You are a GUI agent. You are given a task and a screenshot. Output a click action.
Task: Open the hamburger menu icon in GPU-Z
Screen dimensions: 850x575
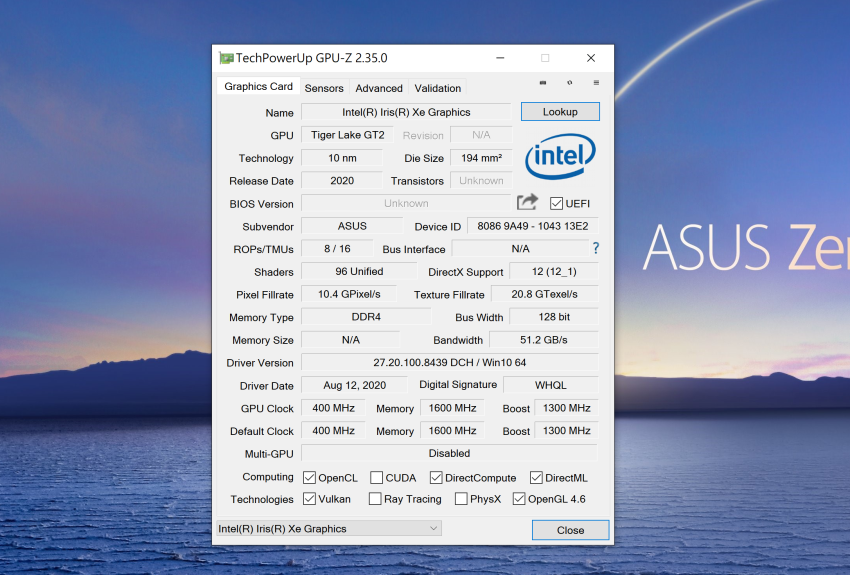click(x=596, y=83)
